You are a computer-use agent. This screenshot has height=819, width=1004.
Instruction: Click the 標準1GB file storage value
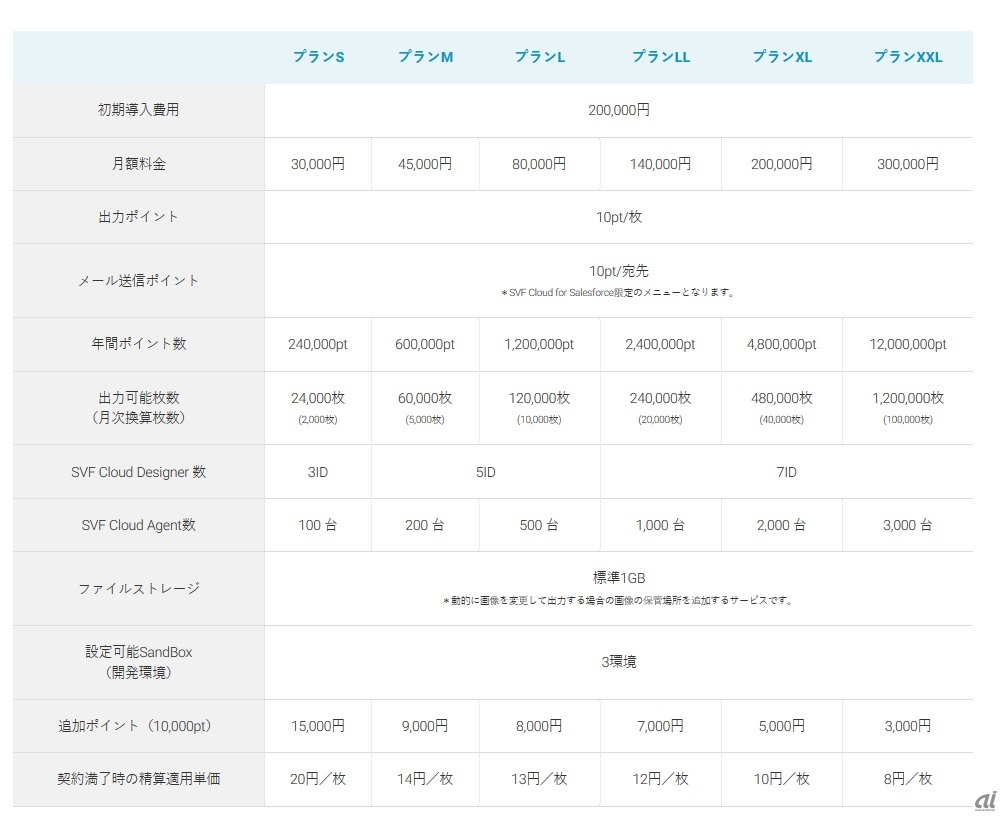click(x=619, y=578)
